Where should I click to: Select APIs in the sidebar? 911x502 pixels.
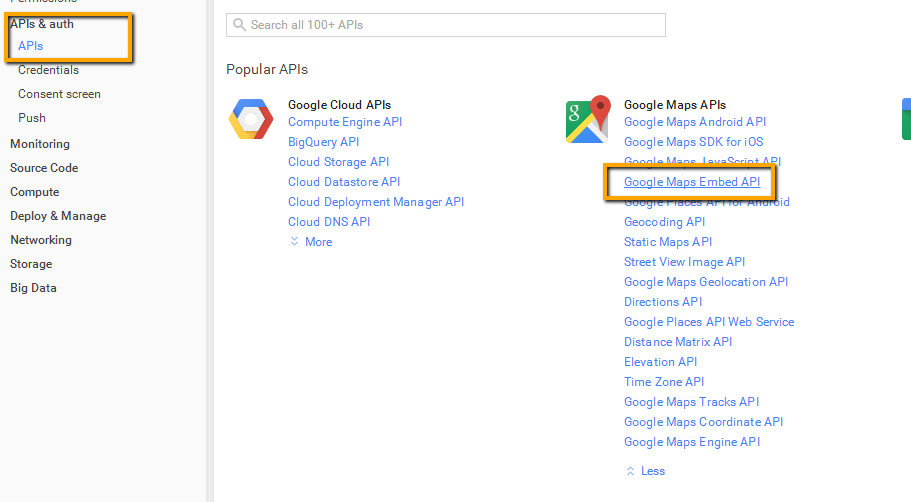(30, 46)
